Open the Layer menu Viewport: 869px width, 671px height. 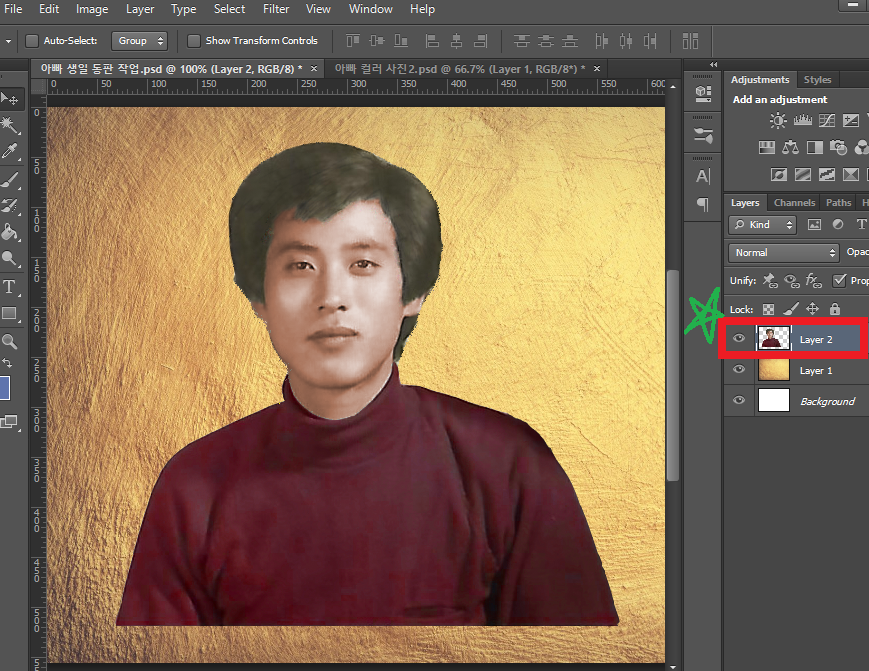[140, 9]
